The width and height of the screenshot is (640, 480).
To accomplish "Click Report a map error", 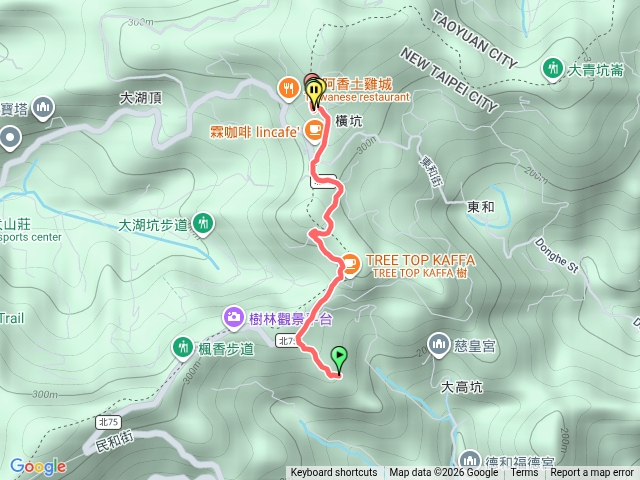I will pyautogui.click(x=592, y=473).
